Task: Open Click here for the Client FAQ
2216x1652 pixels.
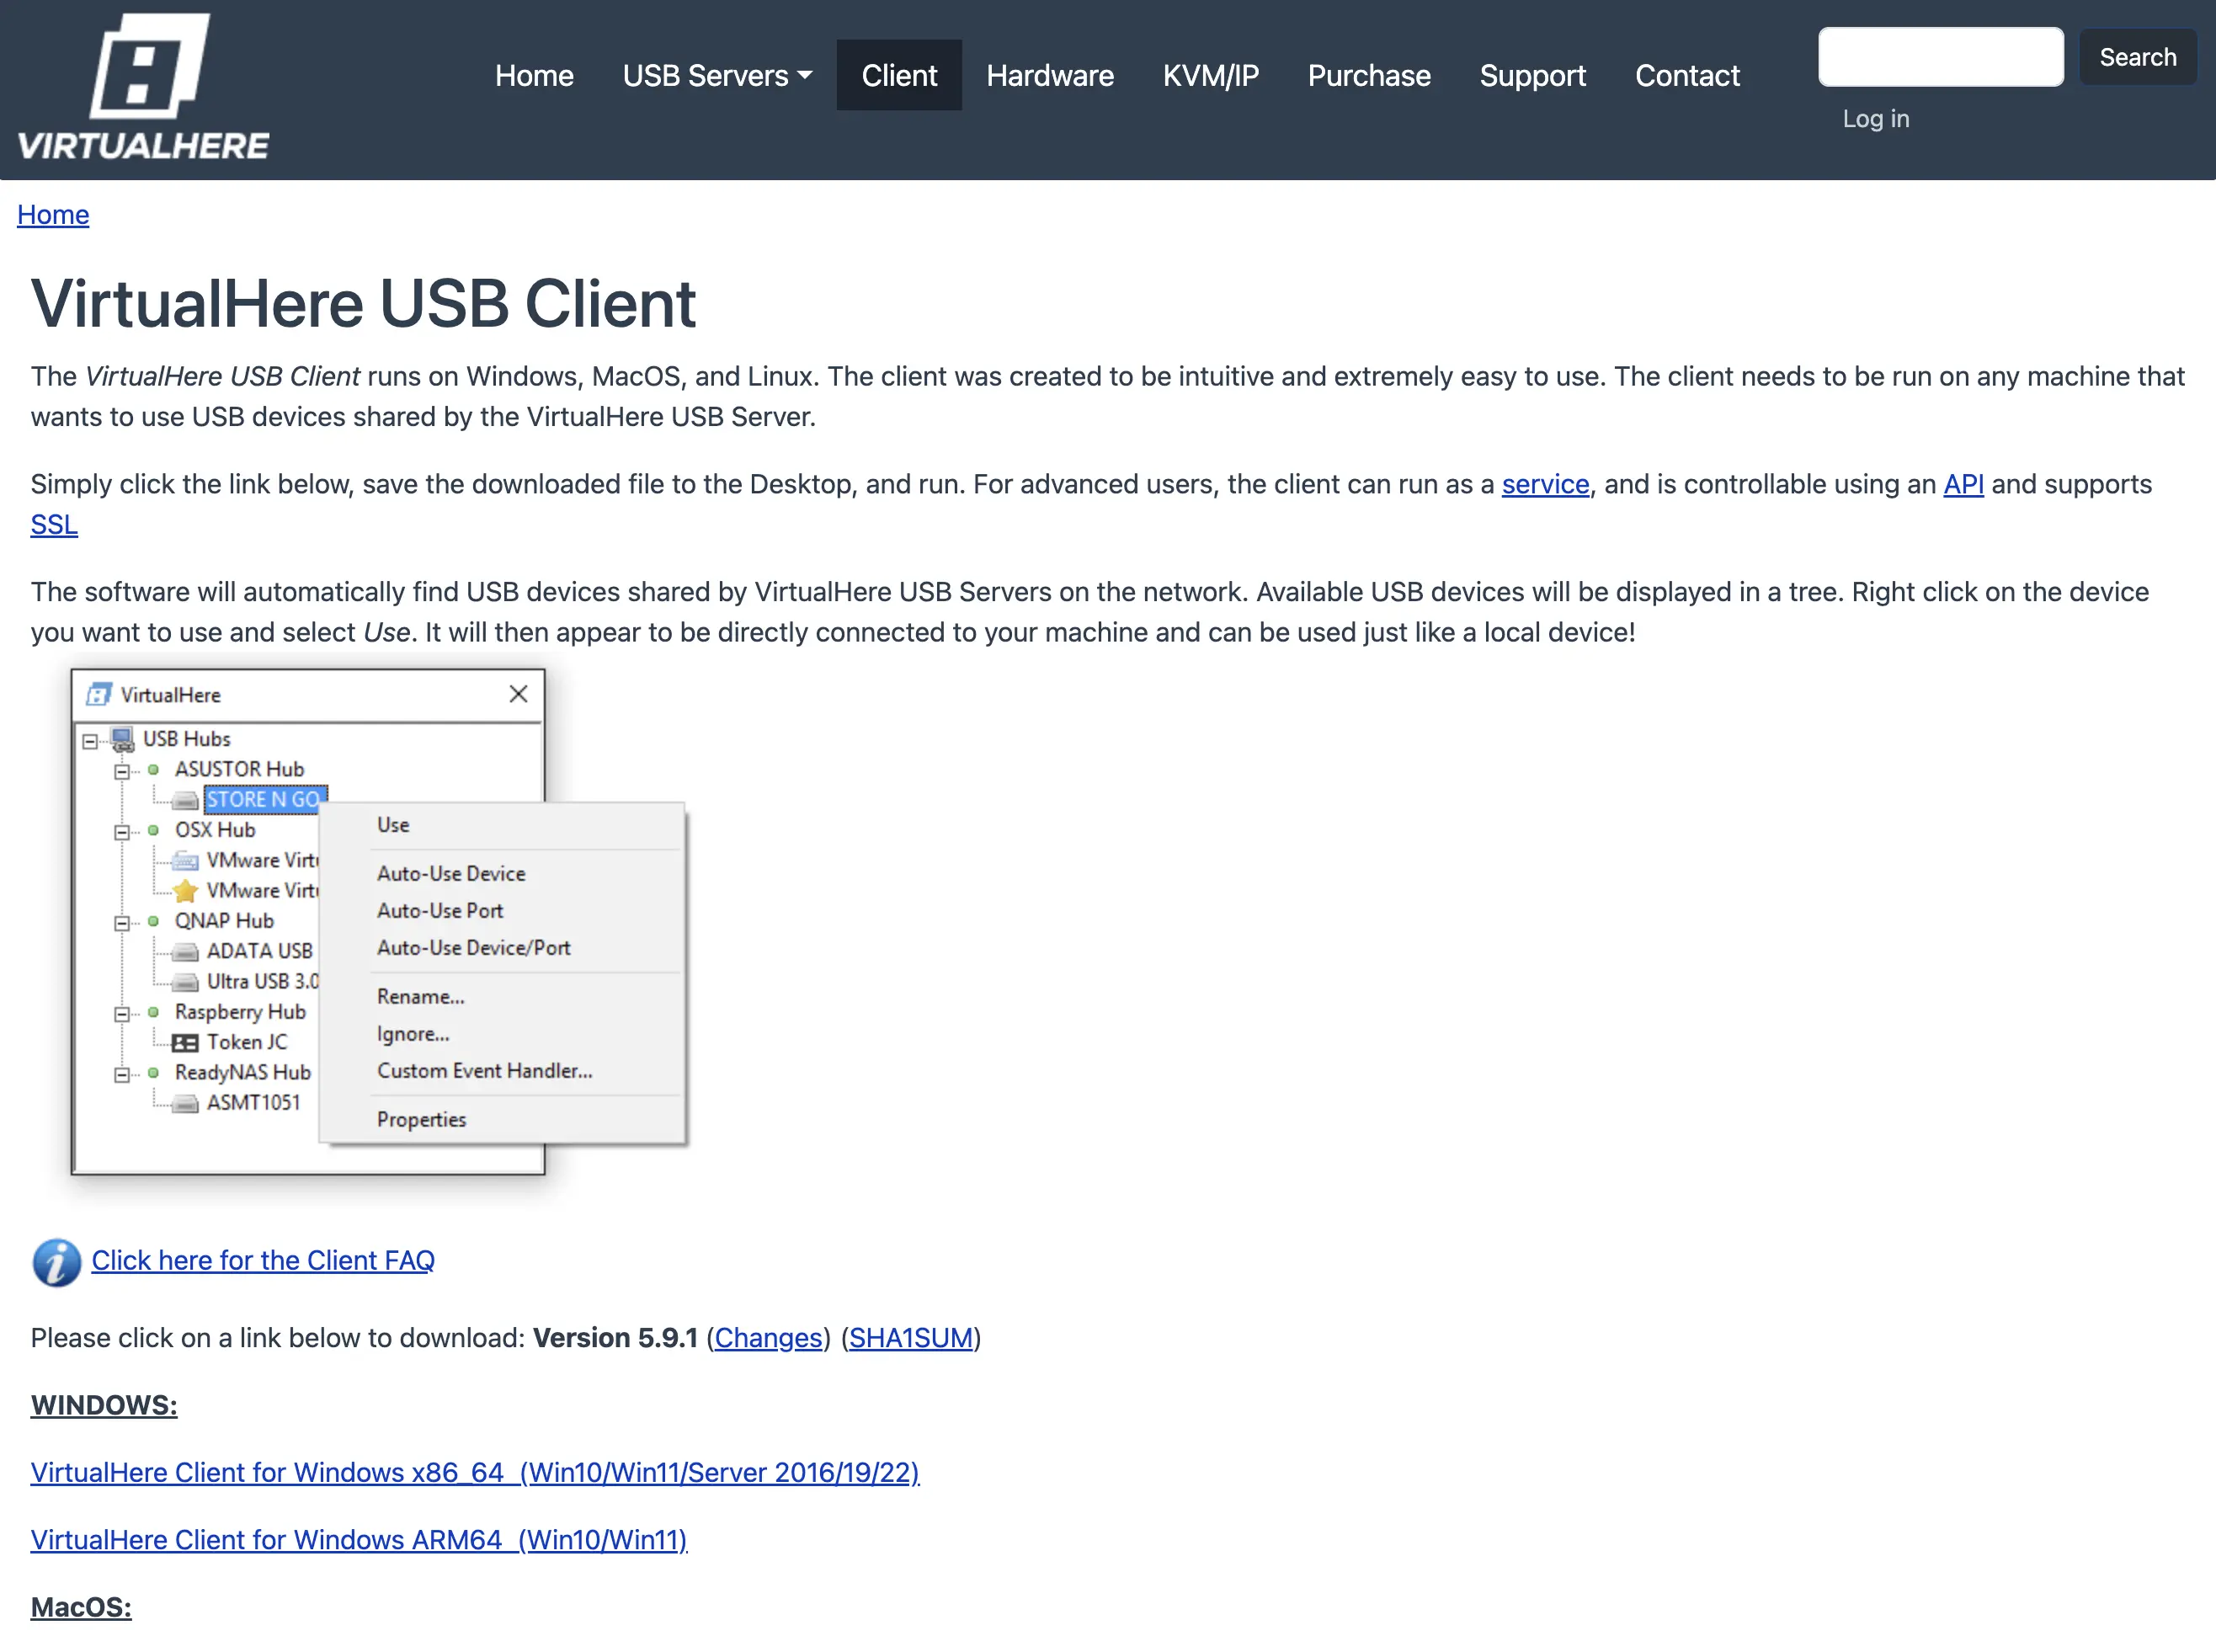Action: [x=263, y=1260]
